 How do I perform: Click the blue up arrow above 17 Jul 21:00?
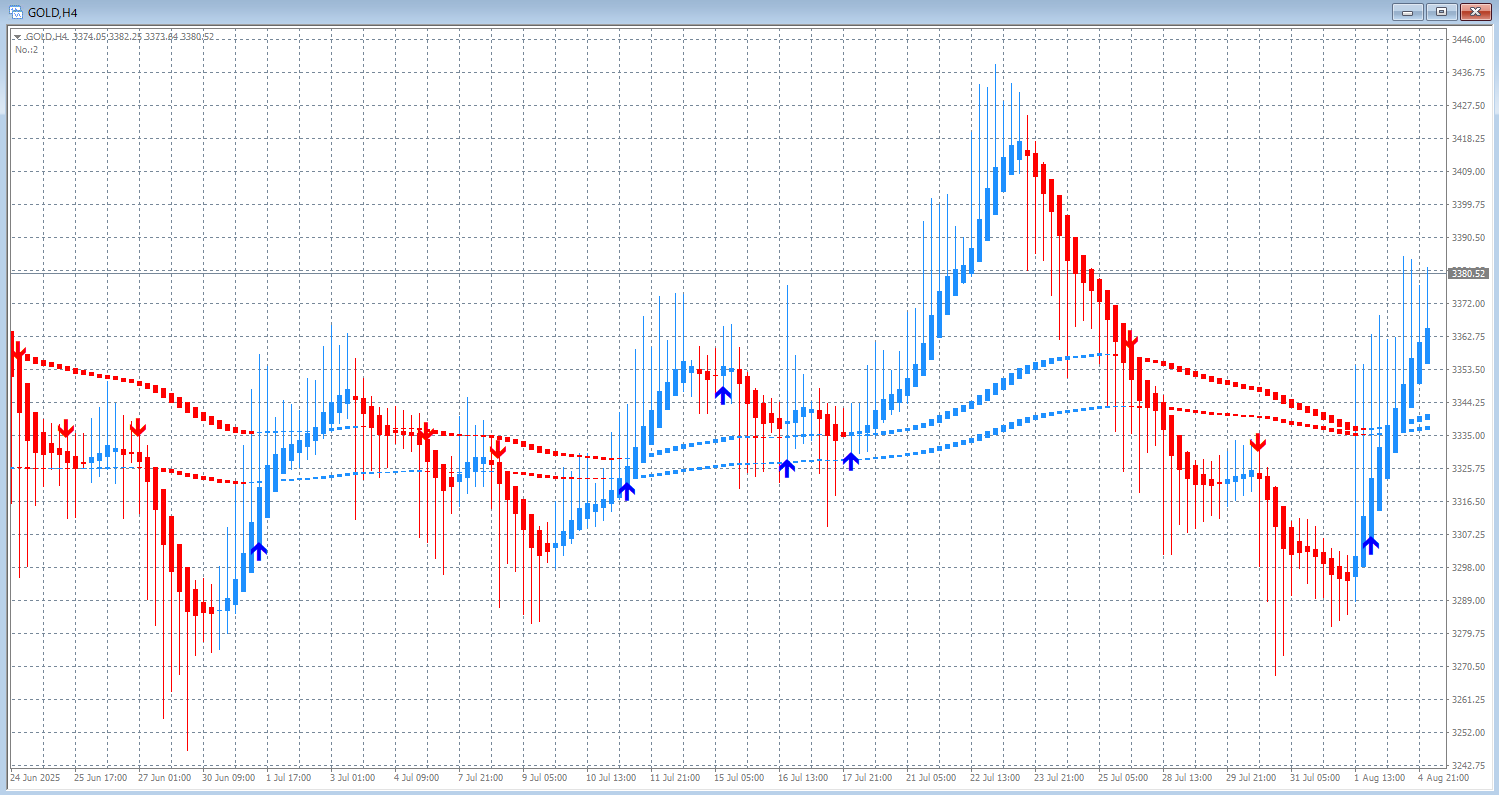(850, 461)
